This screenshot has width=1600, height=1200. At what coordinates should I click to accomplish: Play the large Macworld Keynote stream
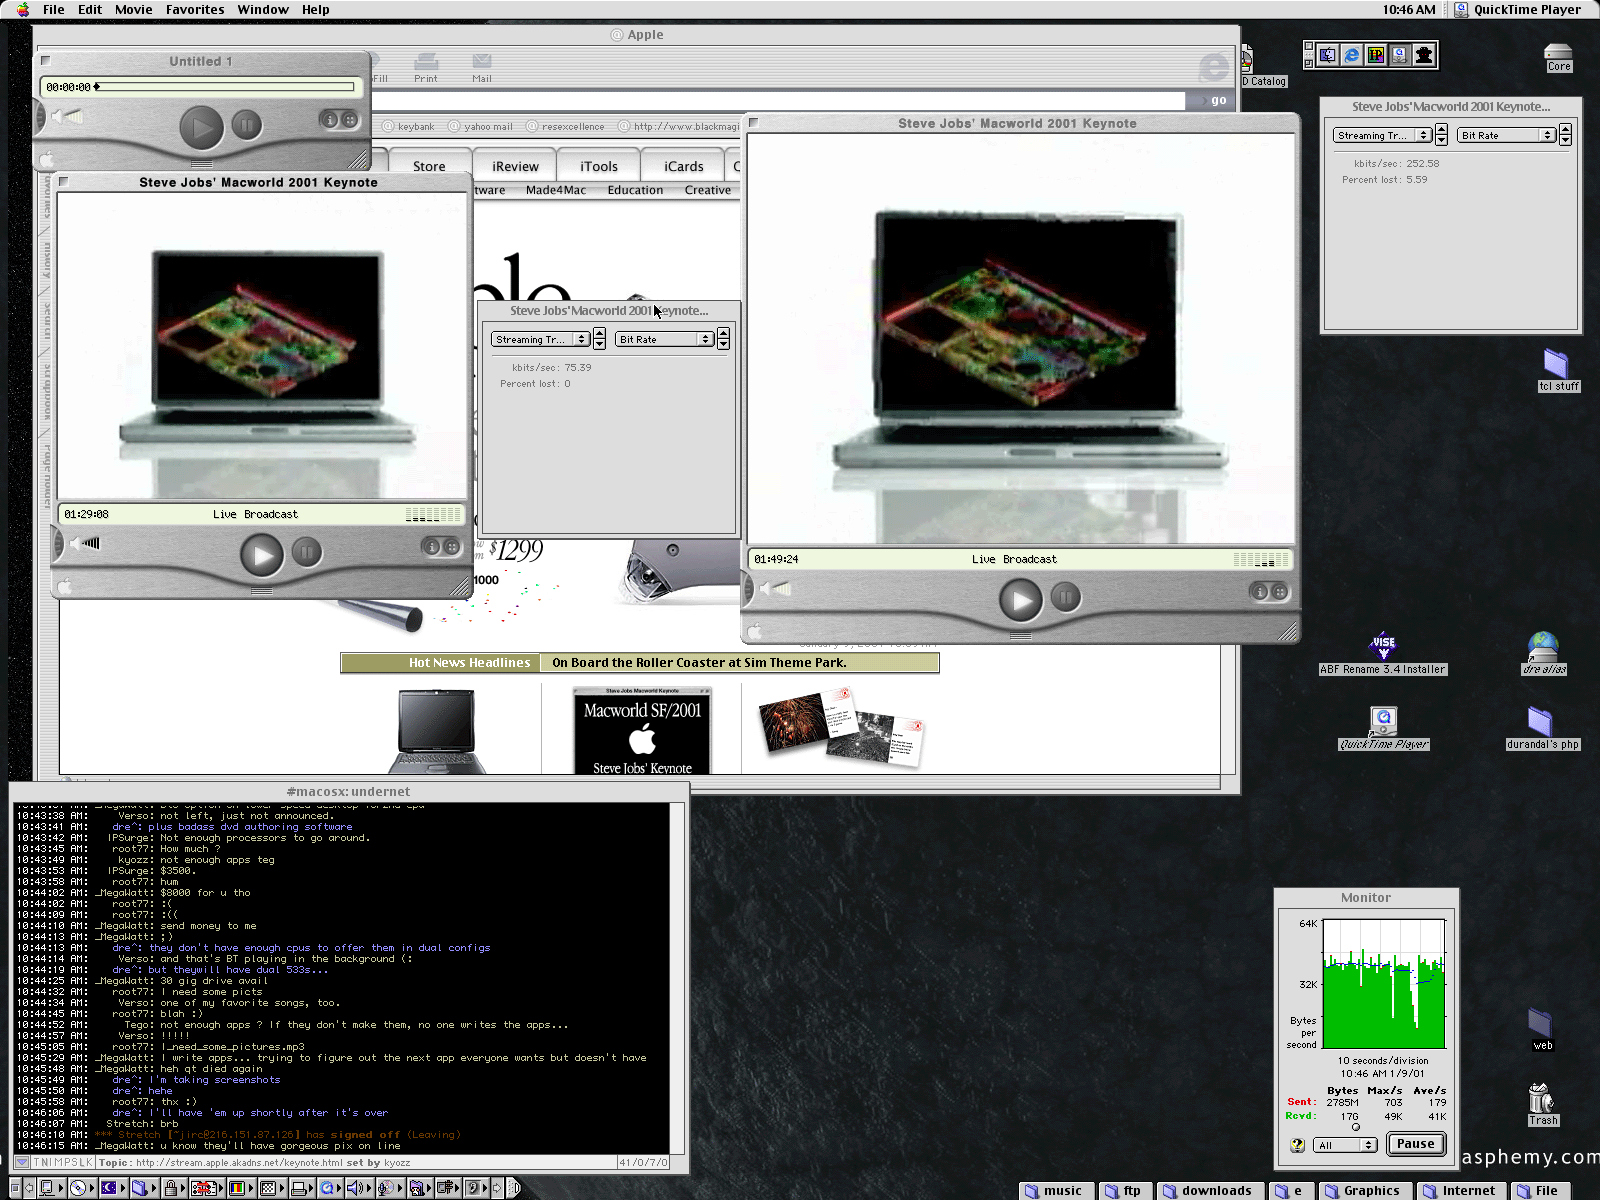click(x=1020, y=600)
